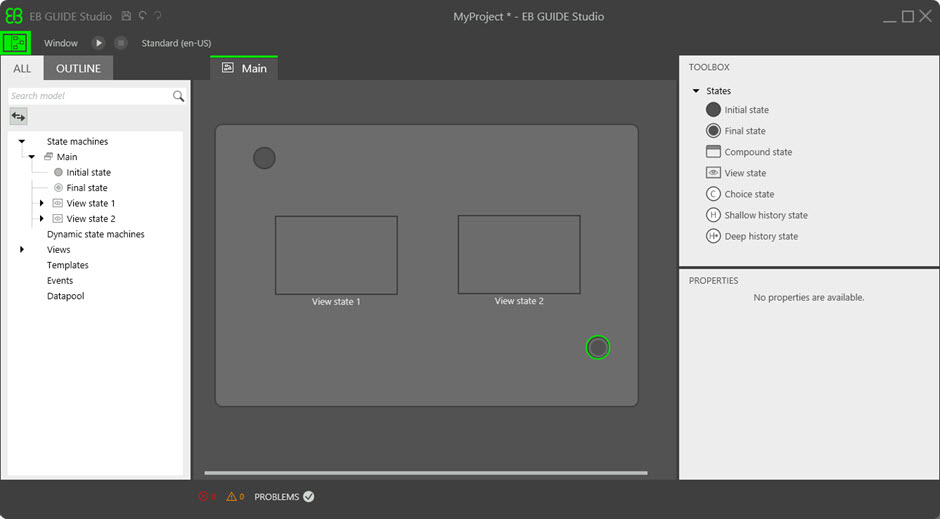Image resolution: width=940 pixels, height=519 pixels.
Task: Select View state 1 tree item
Action: [91, 203]
